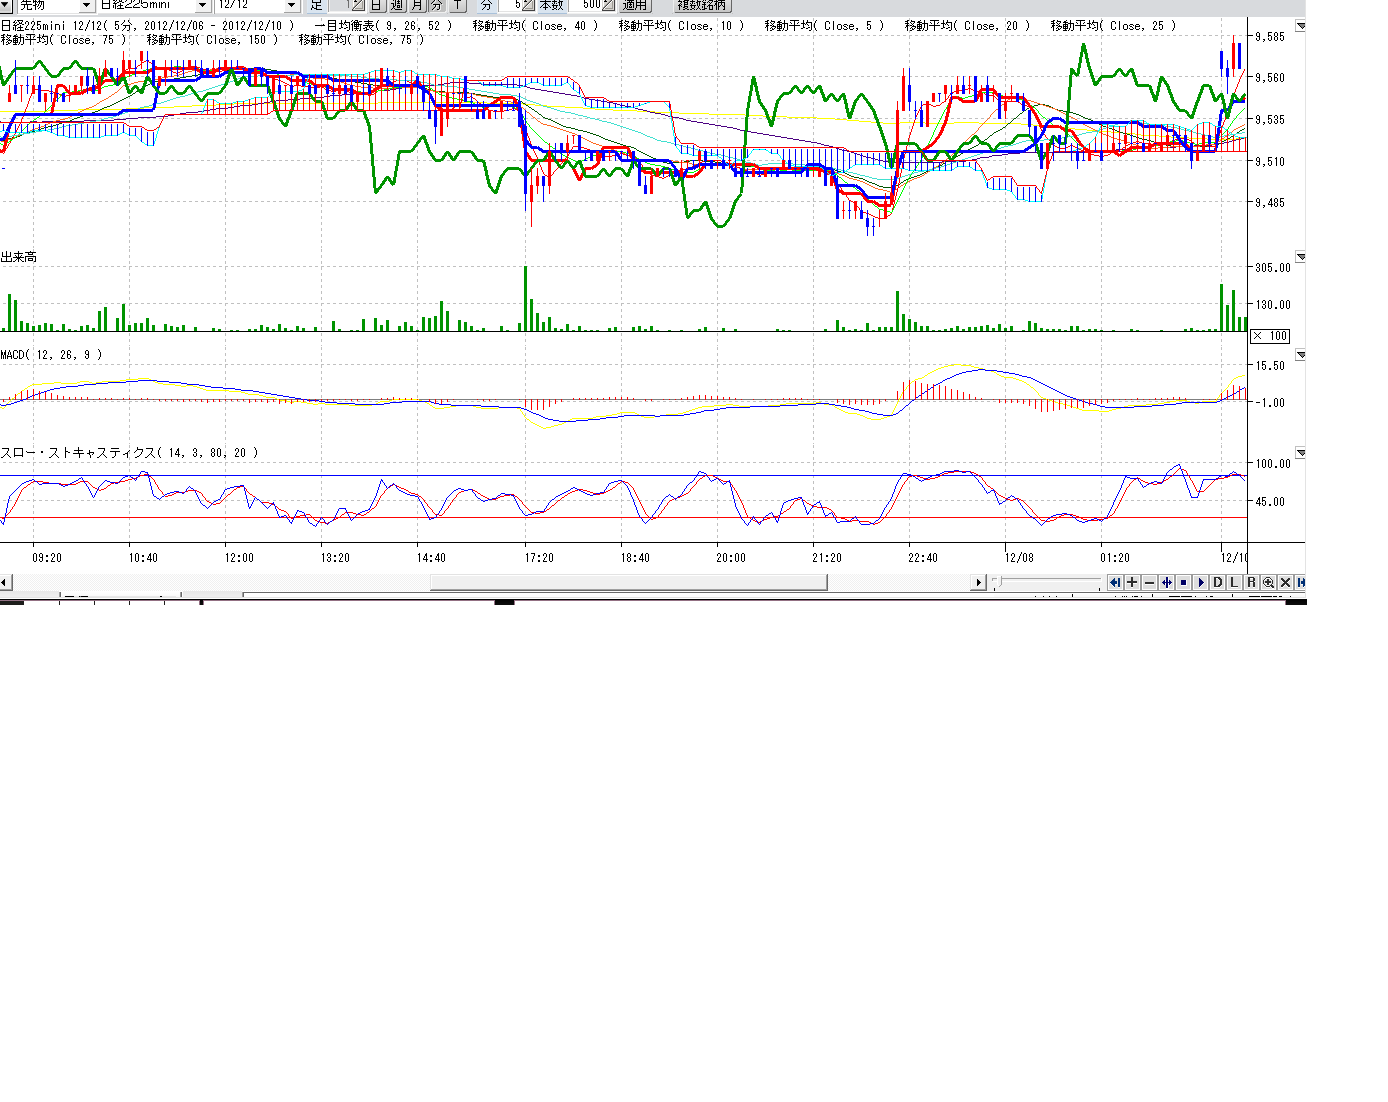Click the 複数銘柄 button
Image resolution: width=1388 pixels, height=1102 pixels.
[701, 6]
